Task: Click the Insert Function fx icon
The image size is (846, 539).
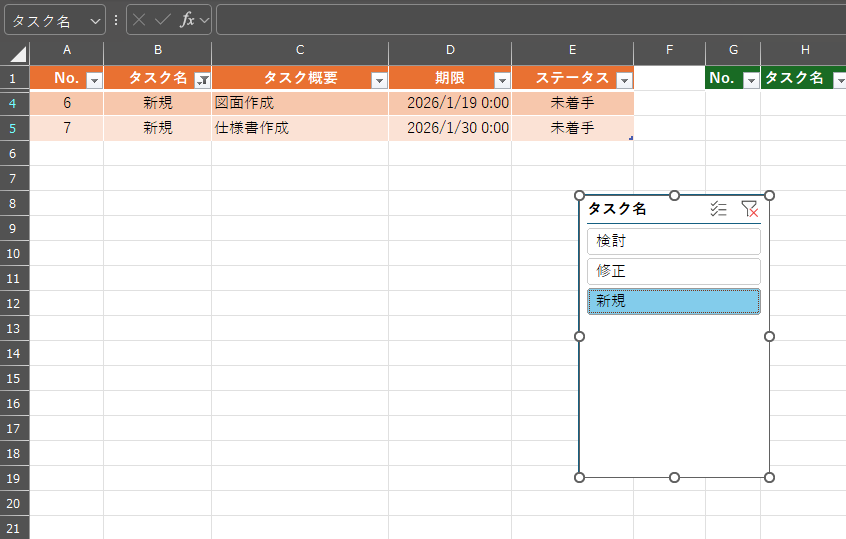Action: pos(187,20)
